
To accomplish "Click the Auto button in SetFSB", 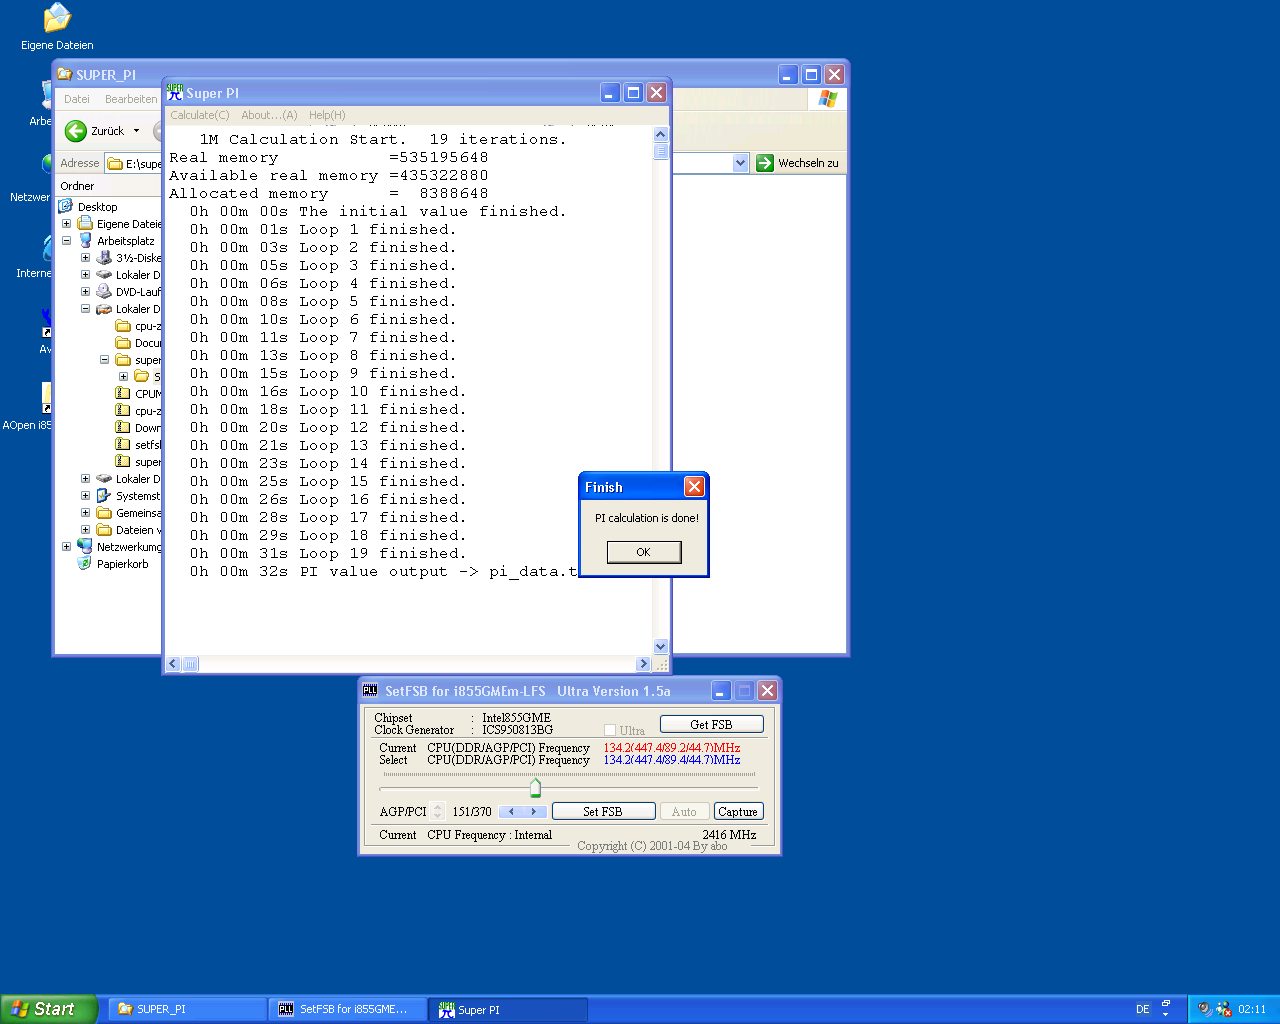I will coord(684,811).
